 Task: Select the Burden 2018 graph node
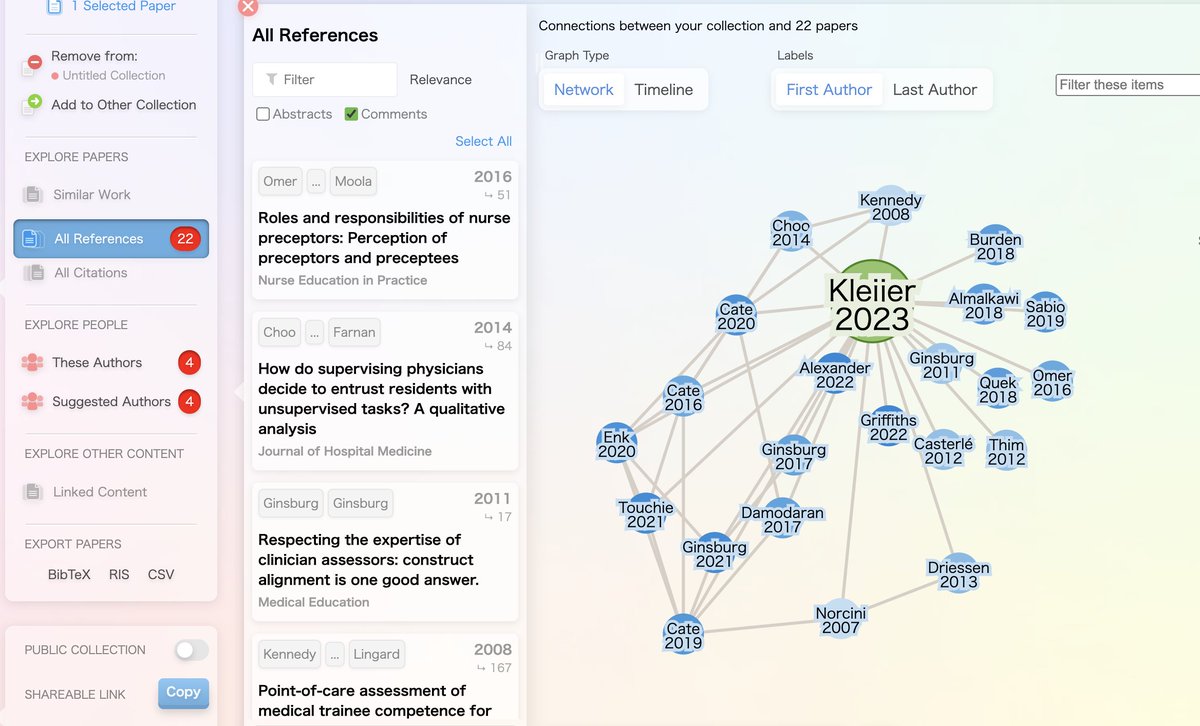tap(995, 245)
